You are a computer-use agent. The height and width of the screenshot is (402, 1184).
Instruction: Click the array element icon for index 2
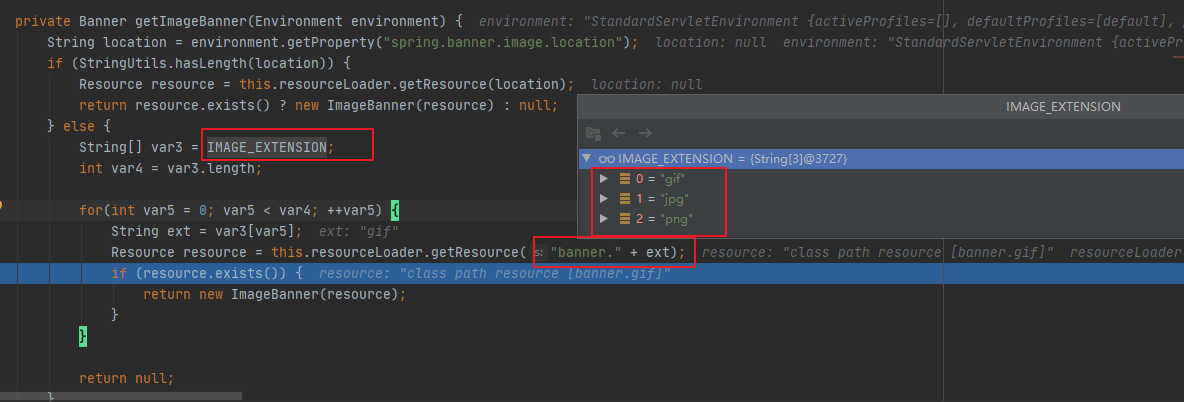coord(625,219)
